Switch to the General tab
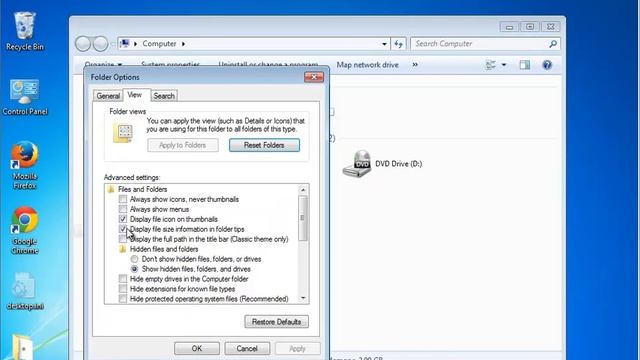The image size is (640, 360). (108, 96)
